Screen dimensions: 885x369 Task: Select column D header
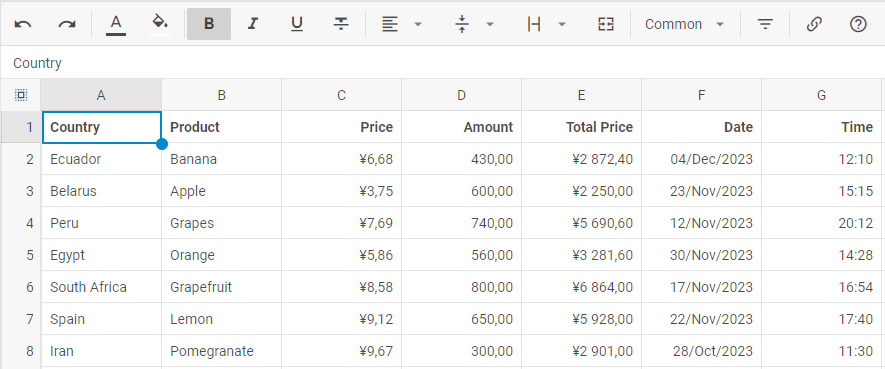(x=462, y=95)
